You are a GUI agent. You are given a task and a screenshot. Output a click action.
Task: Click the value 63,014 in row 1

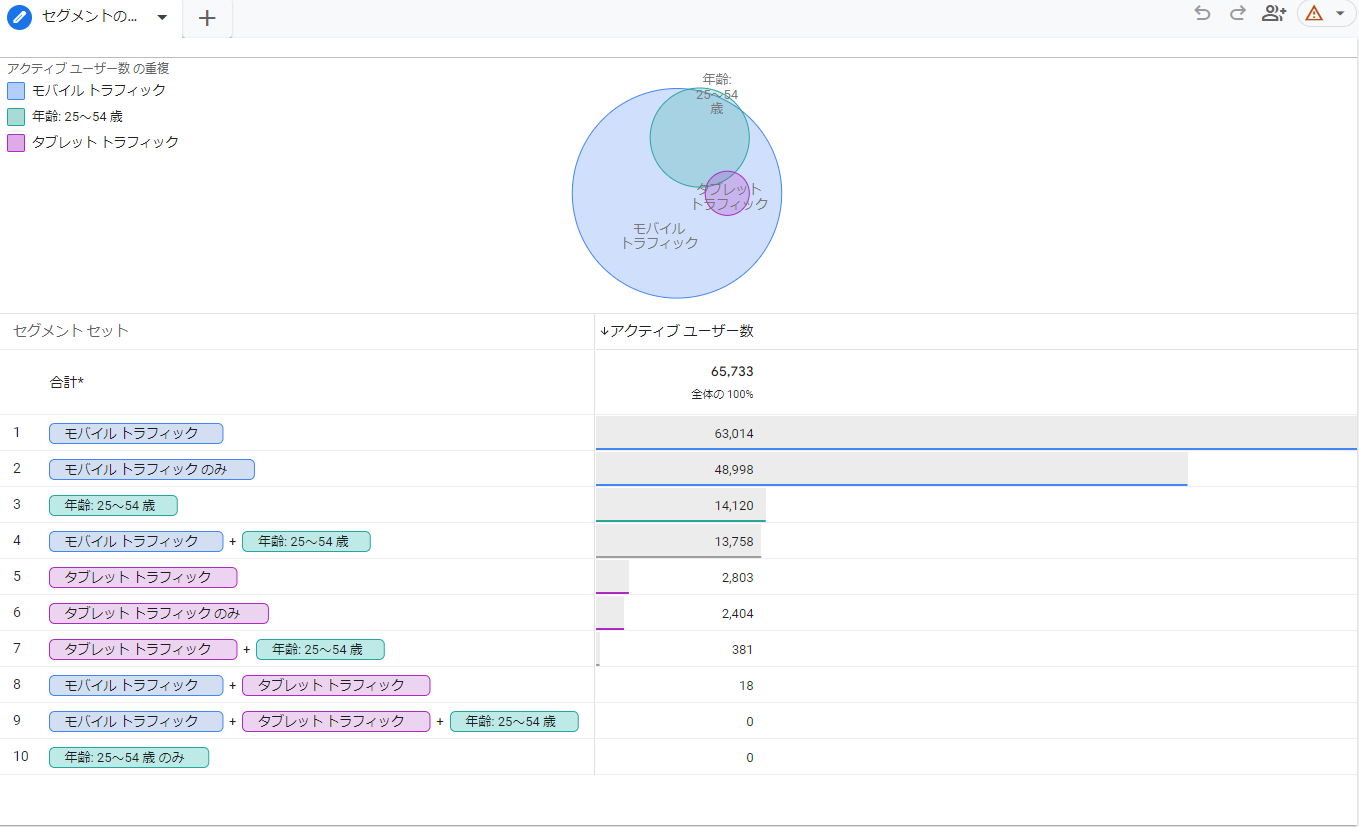click(x=734, y=433)
